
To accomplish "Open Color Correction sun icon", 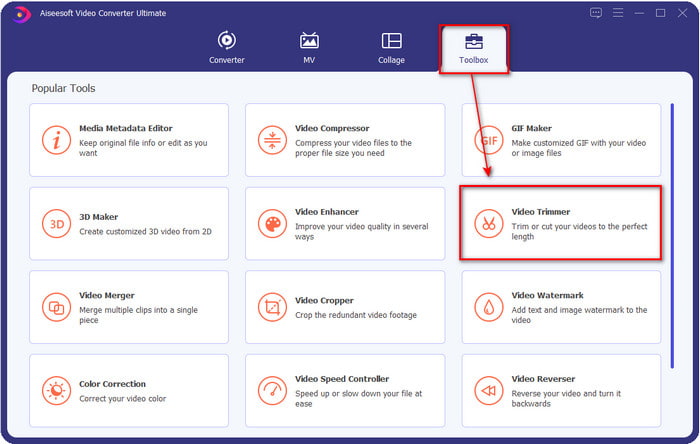I will coord(58,389).
